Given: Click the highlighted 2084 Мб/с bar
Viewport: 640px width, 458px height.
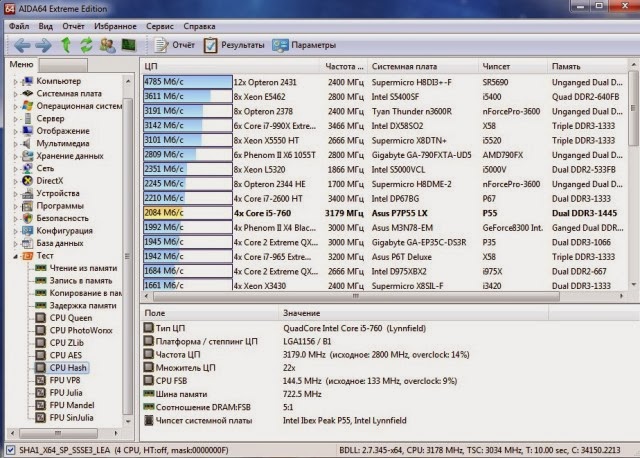Looking at the screenshot, I should point(188,213).
